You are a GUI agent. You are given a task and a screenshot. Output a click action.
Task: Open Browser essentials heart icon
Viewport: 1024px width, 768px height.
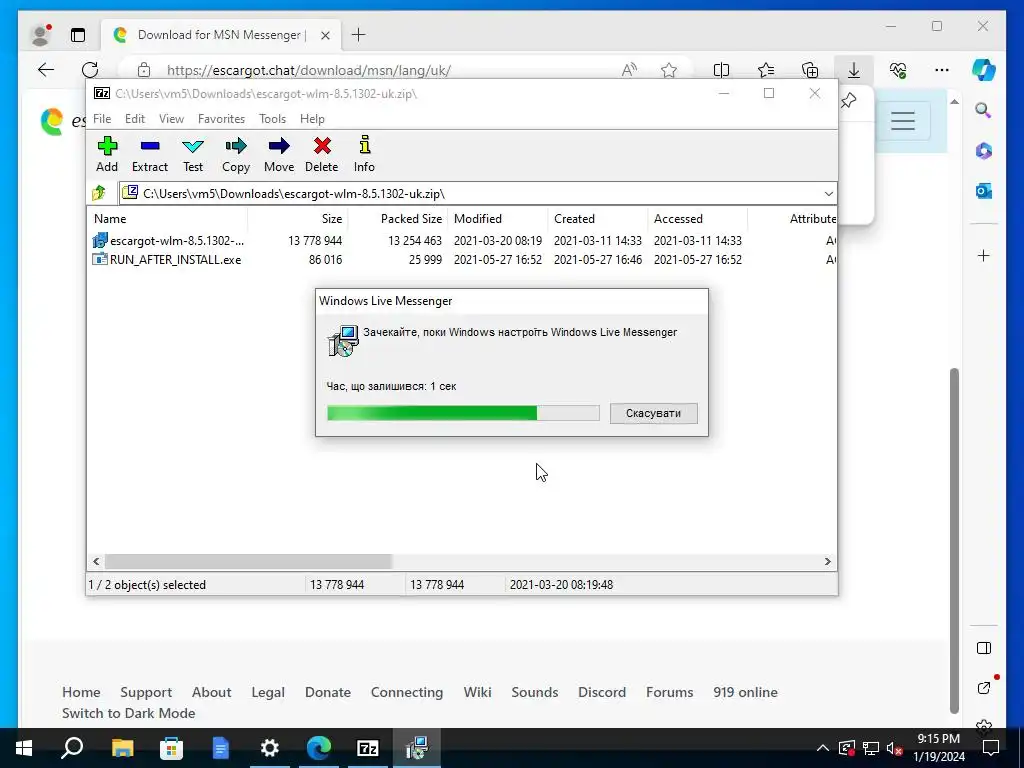[x=898, y=70]
